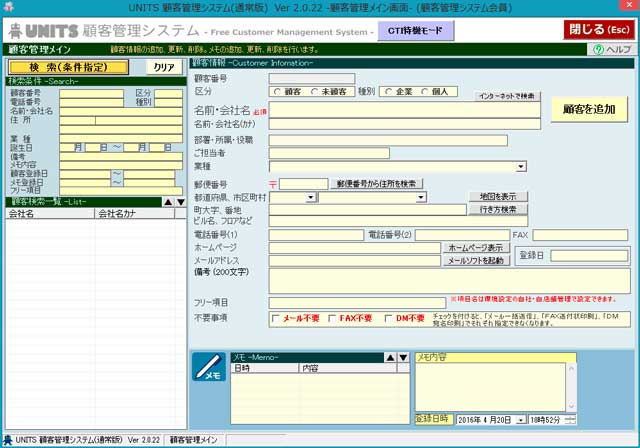Check the FAX不要 checkbox
Viewport: 640px width, 448px height.
click(332, 318)
